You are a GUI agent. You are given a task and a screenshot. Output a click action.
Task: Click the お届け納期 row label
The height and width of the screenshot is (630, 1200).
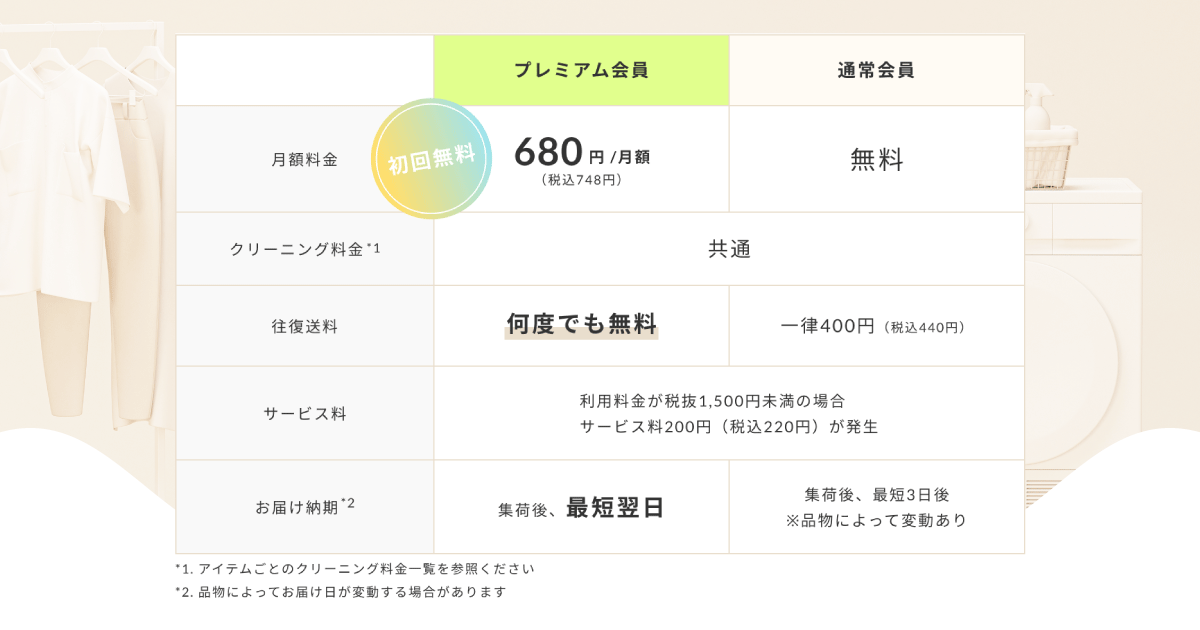coord(304,507)
